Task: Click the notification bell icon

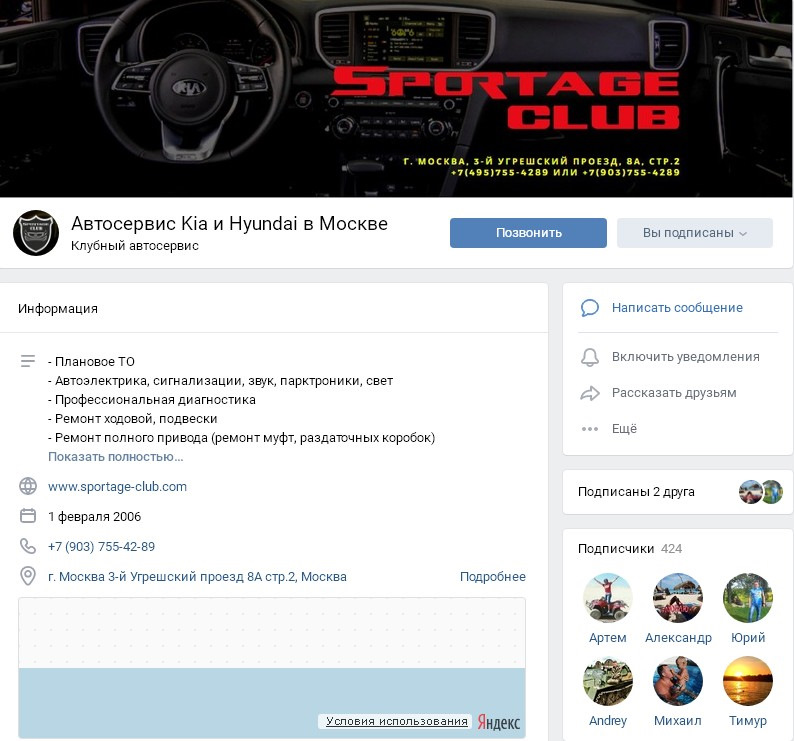Action: tap(589, 357)
